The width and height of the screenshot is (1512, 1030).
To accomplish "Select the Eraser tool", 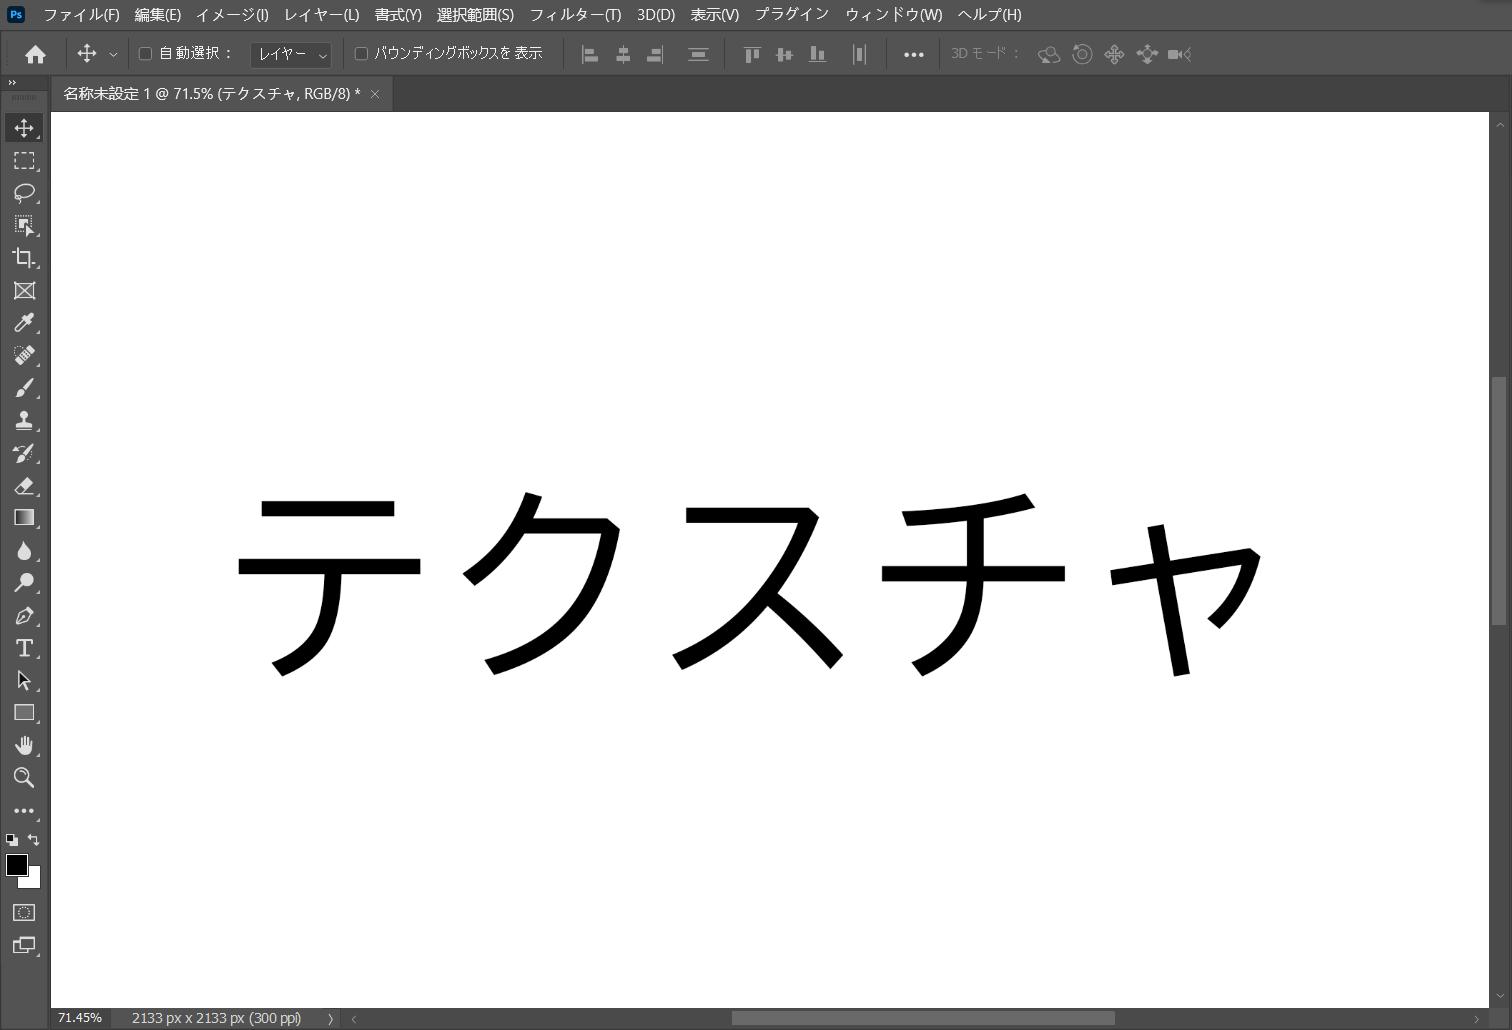I will 24,486.
